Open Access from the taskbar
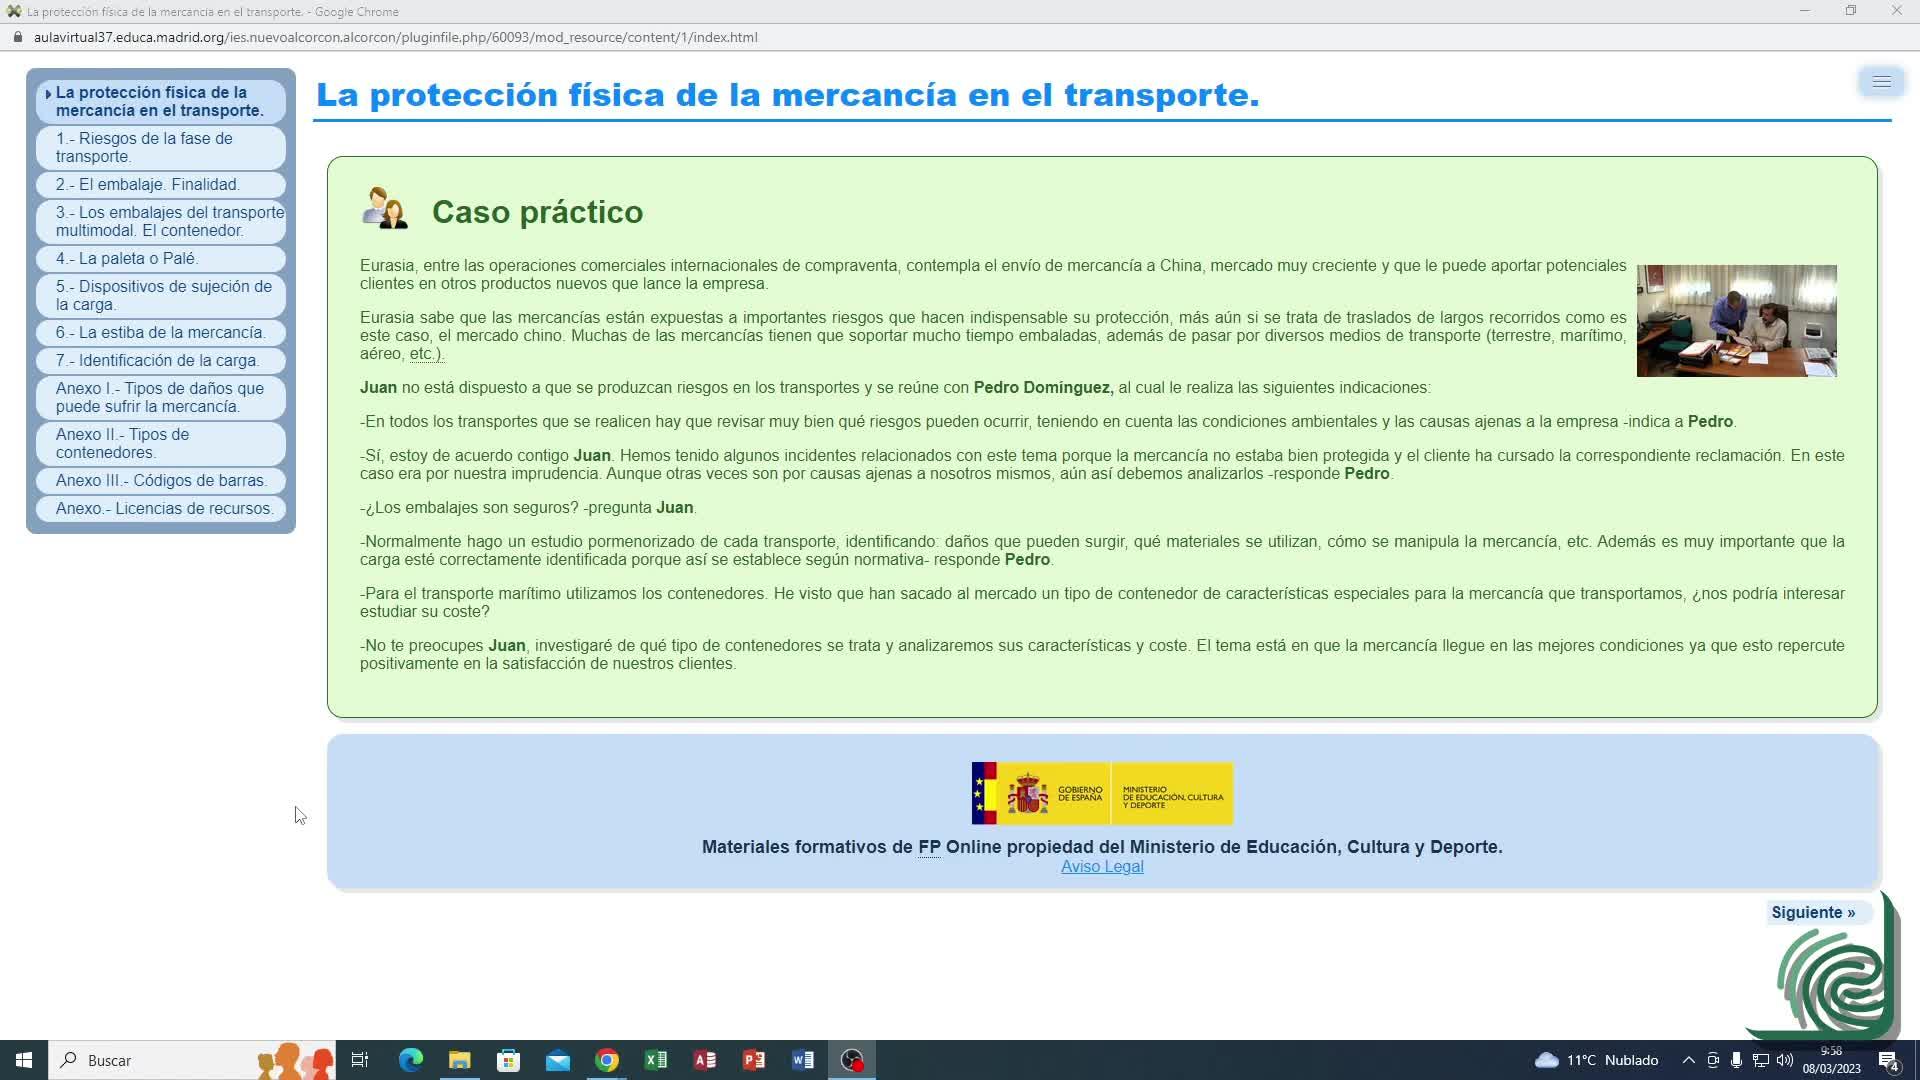 click(705, 1060)
